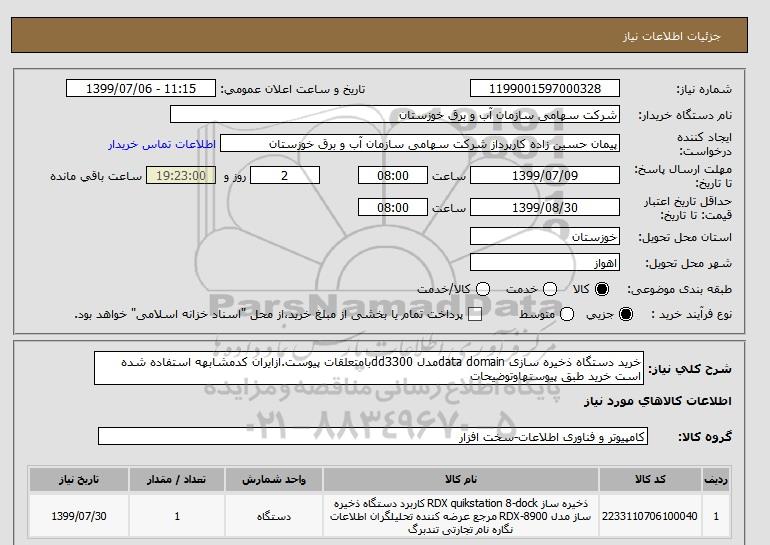Screen dimensions: 770x545
Task: Click the نام کالا column header
Action: 461,480
